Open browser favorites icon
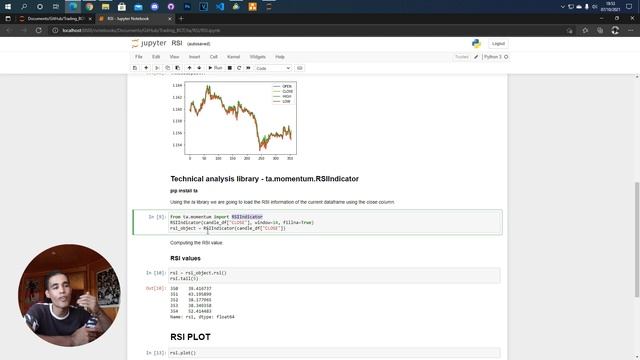Viewport: 640px width, 360px height. click(585, 30)
